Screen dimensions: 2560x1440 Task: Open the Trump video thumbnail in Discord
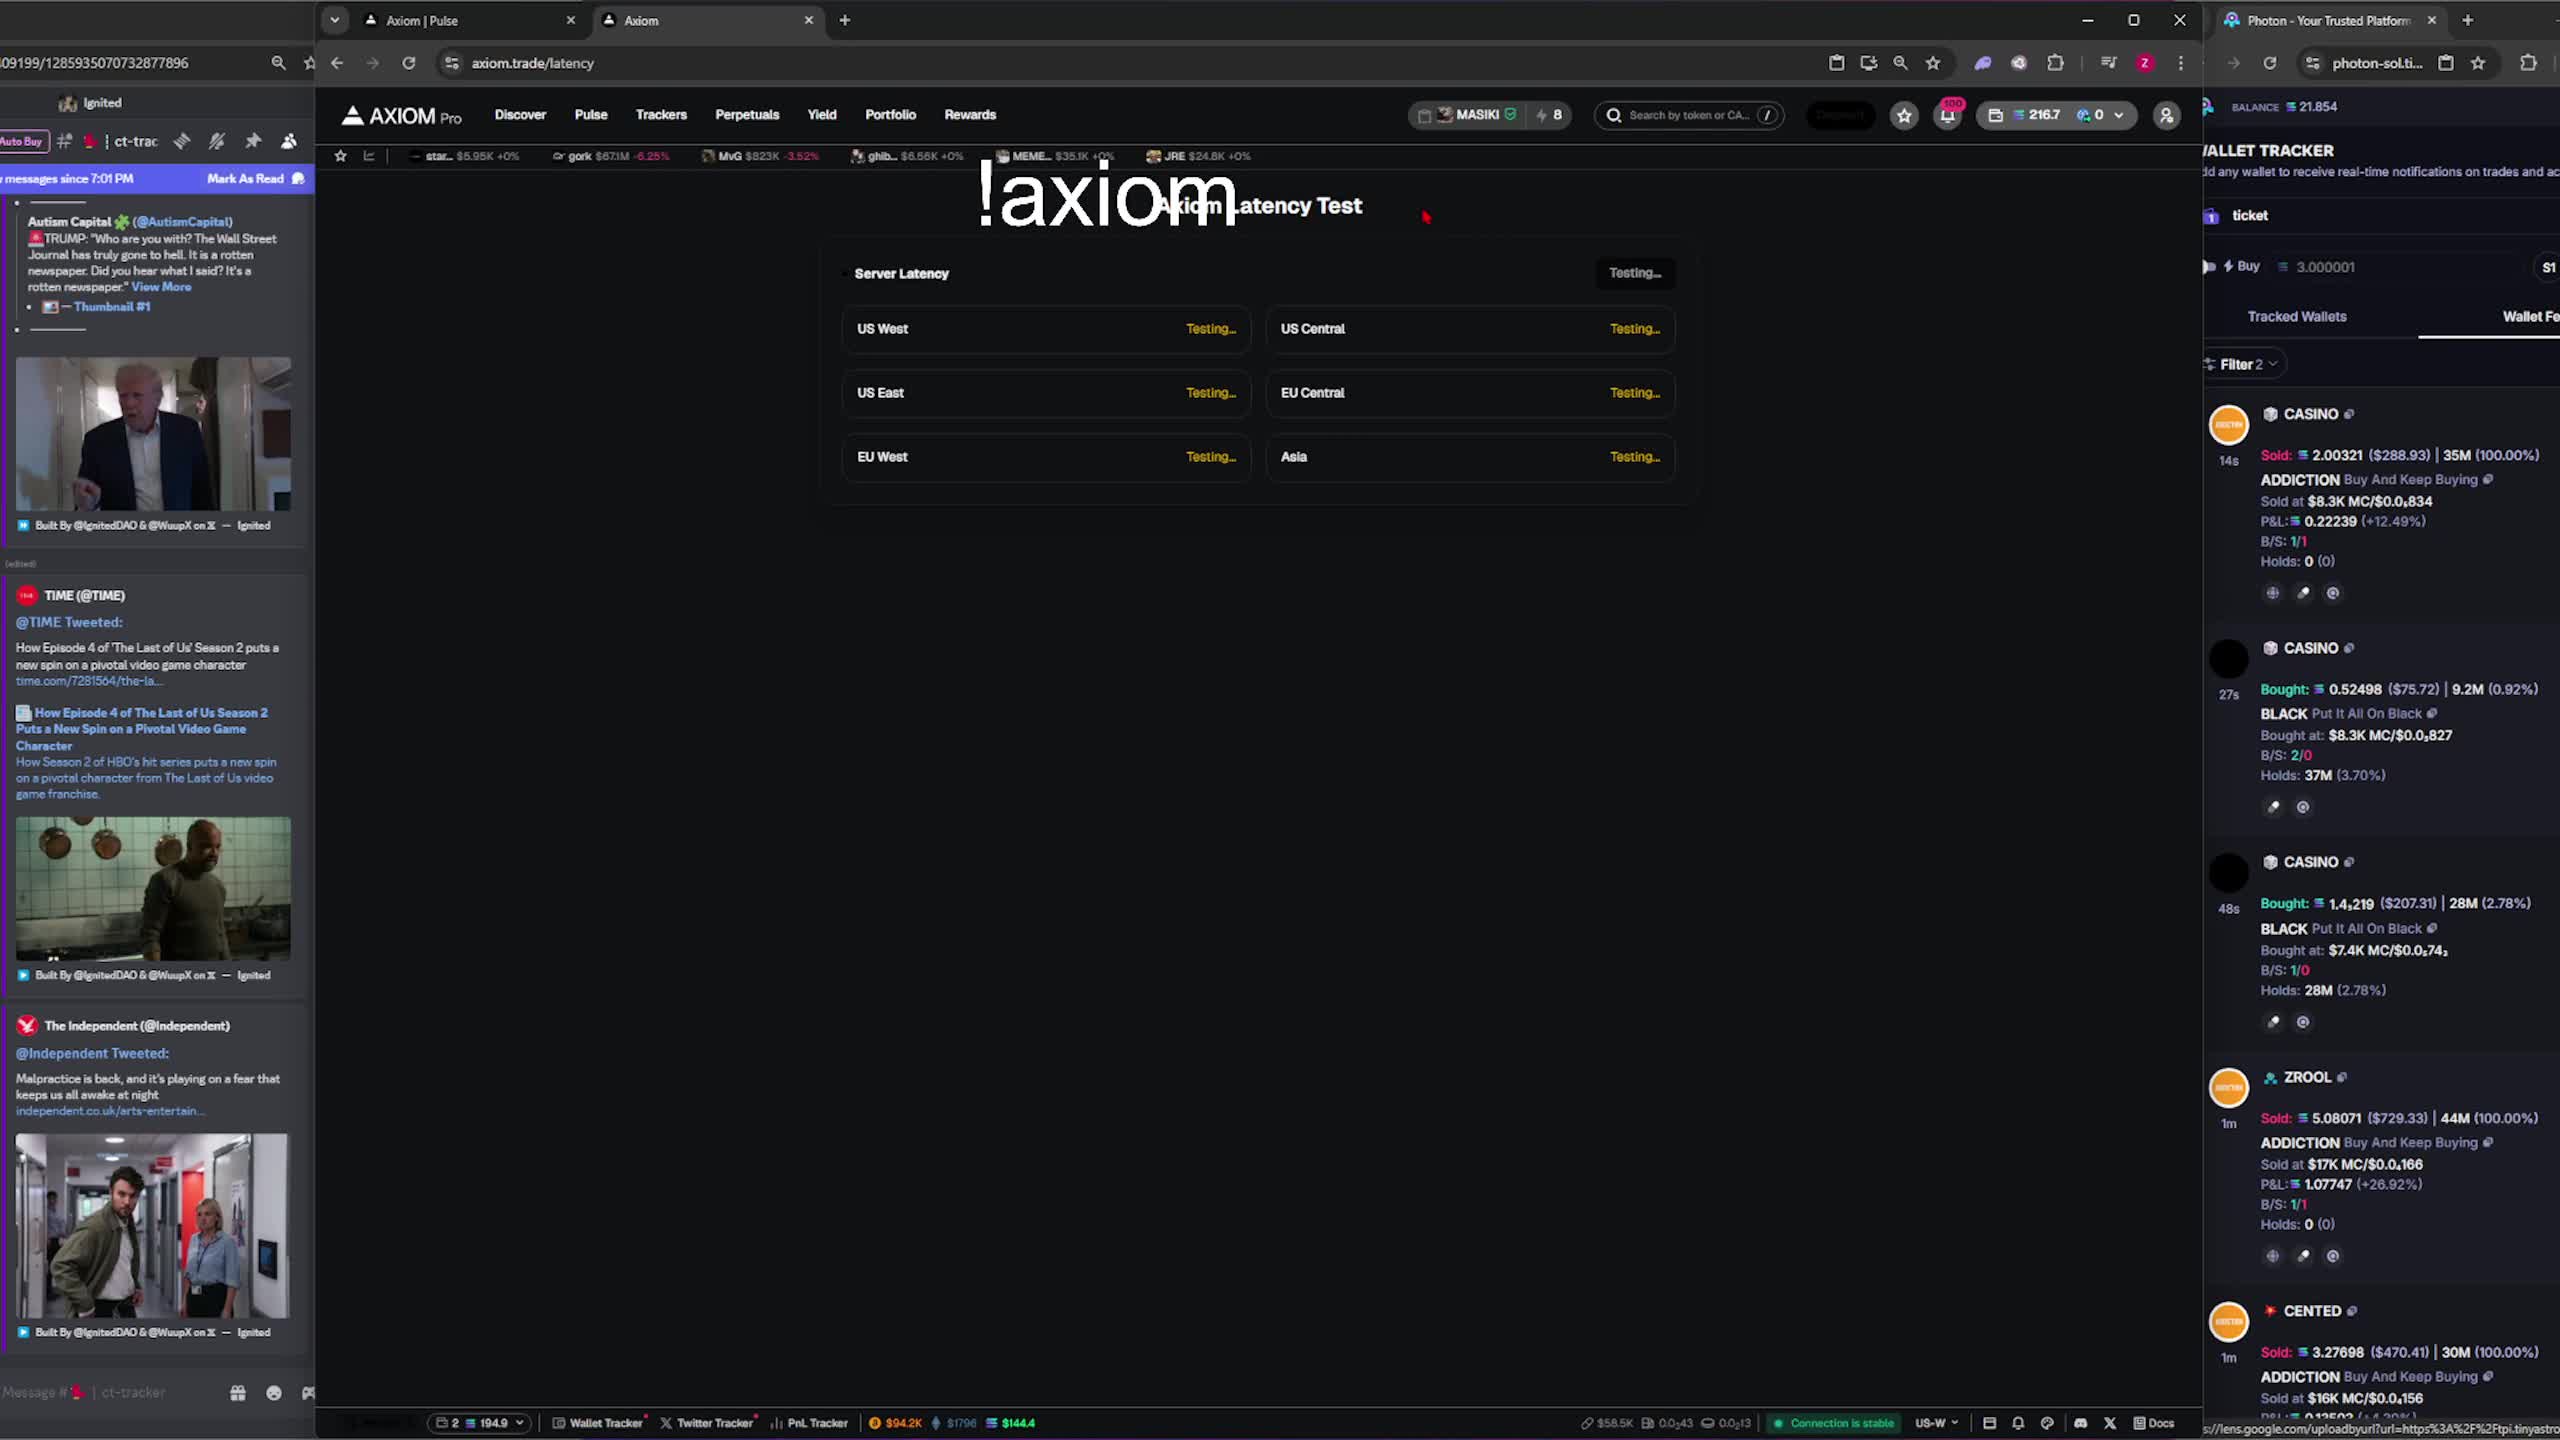pyautogui.click(x=153, y=434)
